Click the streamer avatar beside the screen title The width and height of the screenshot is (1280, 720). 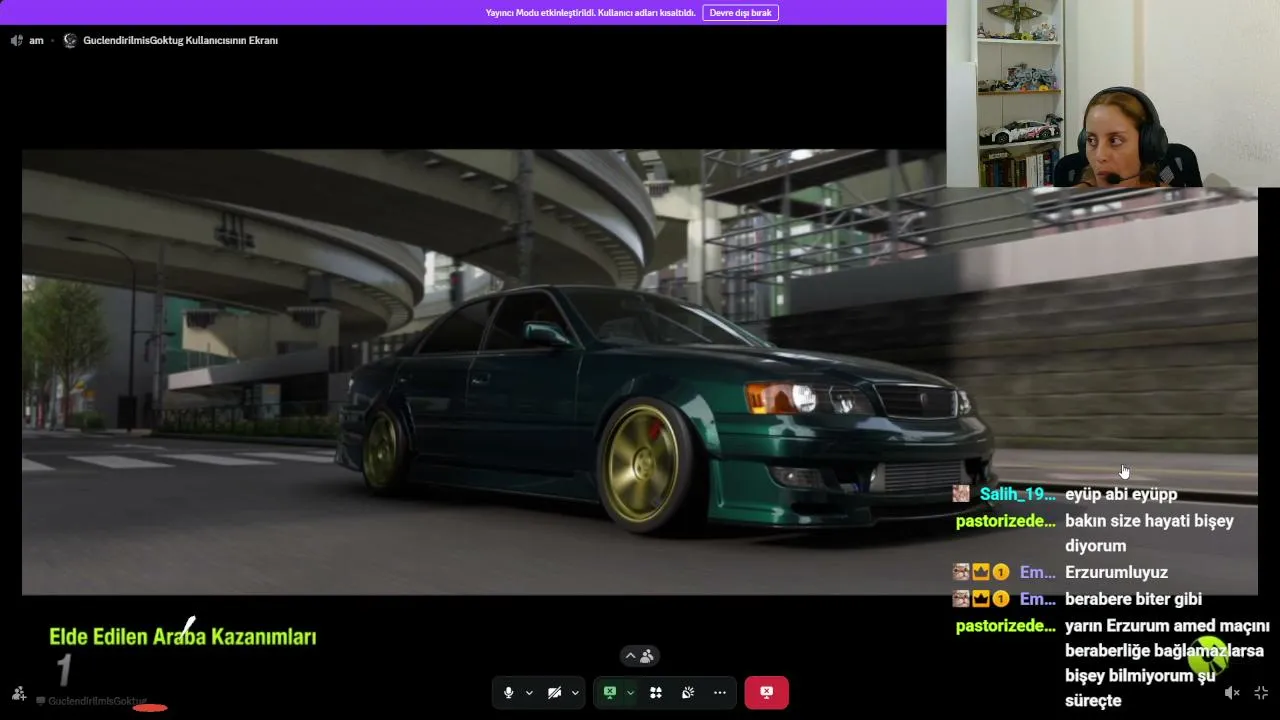point(70,40)
